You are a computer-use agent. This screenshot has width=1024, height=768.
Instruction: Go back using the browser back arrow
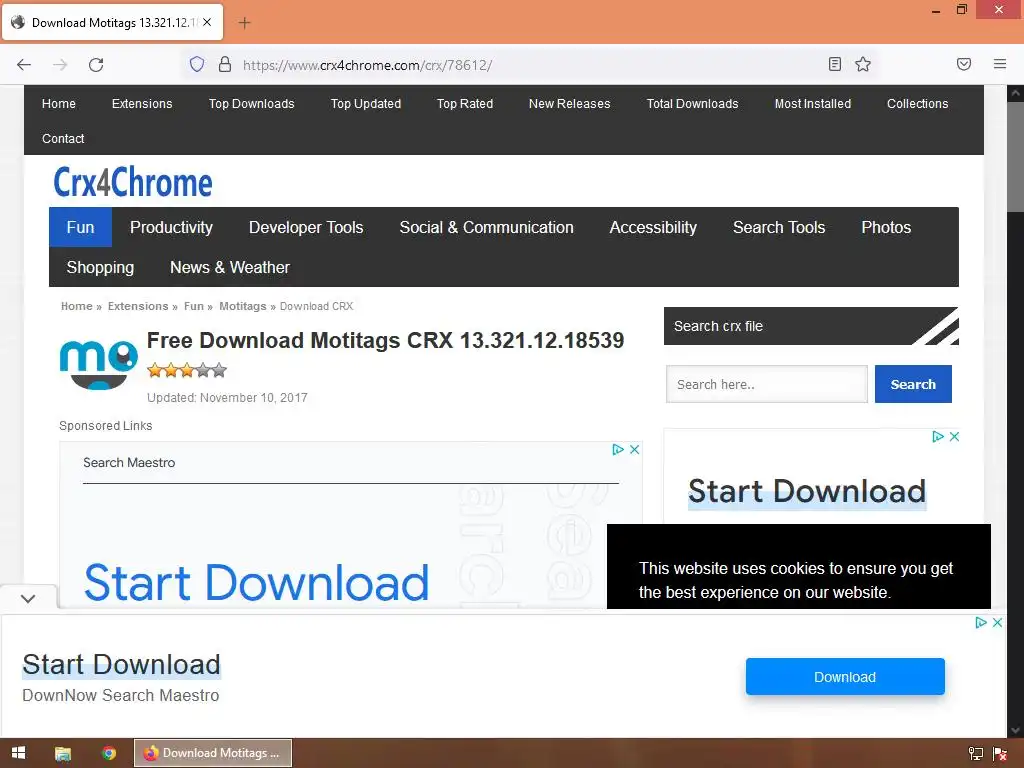[x=24, y=65]
